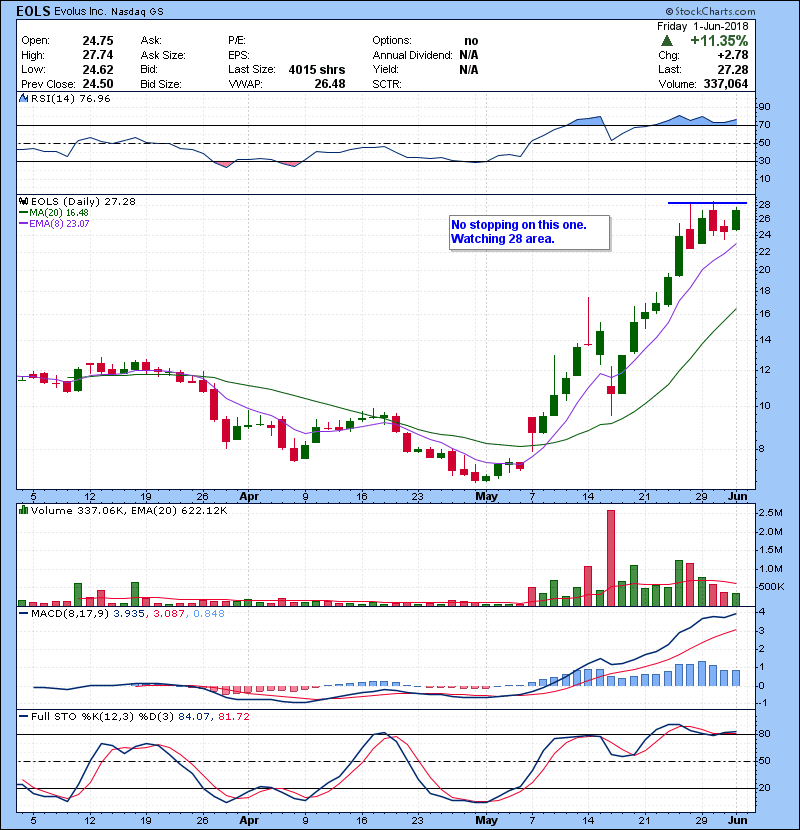Click the Chg value +2.78
Viewport: 800px width, 830px height.
733,55
